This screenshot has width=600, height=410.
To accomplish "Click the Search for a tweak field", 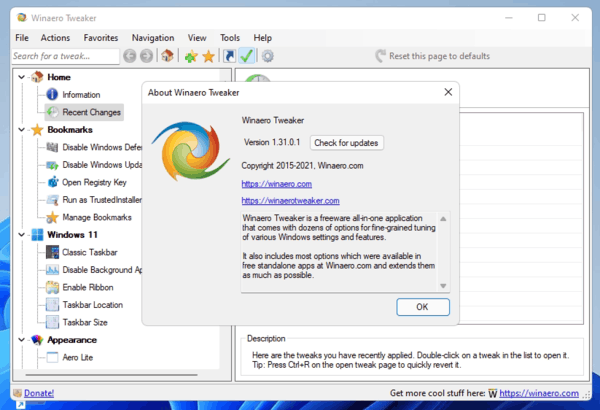I will pos(65,56).
